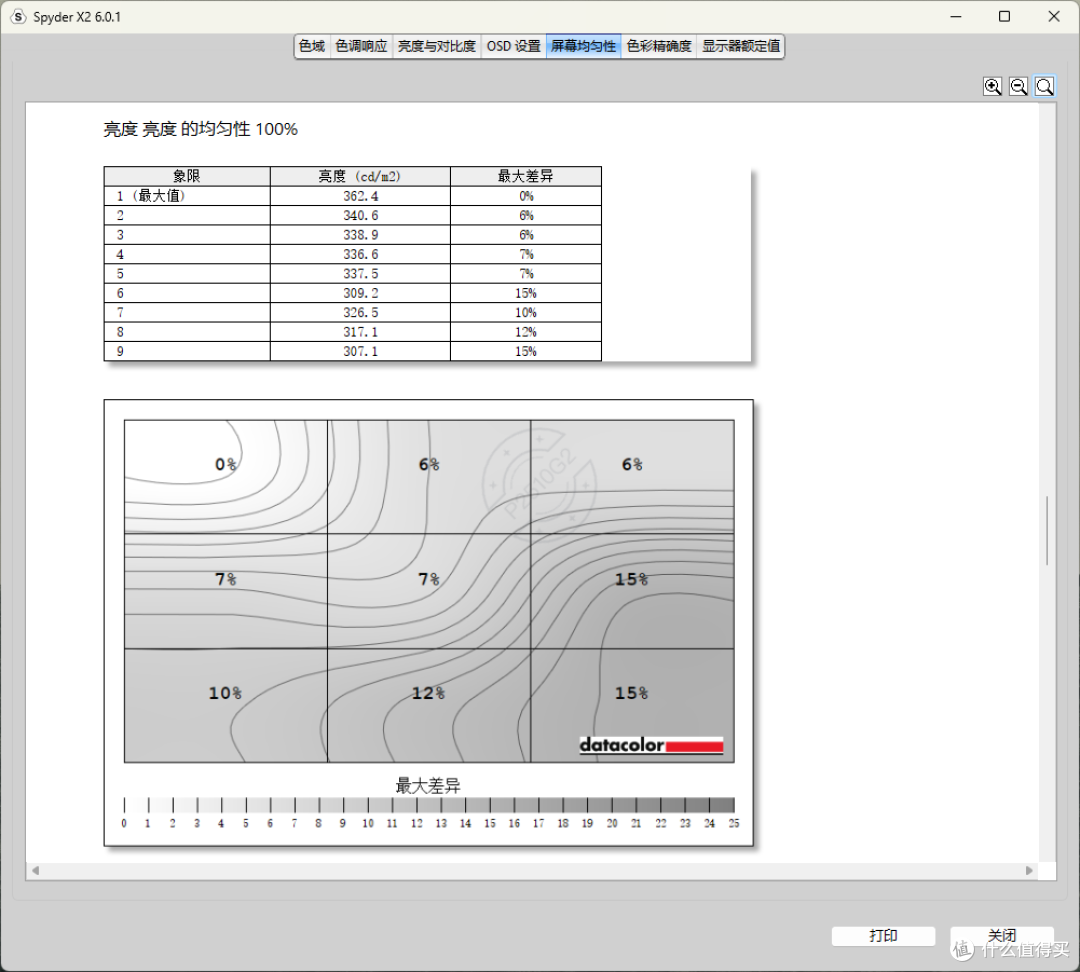
Task: Click the 309.2 brightness value
Action: click(360, 293)
